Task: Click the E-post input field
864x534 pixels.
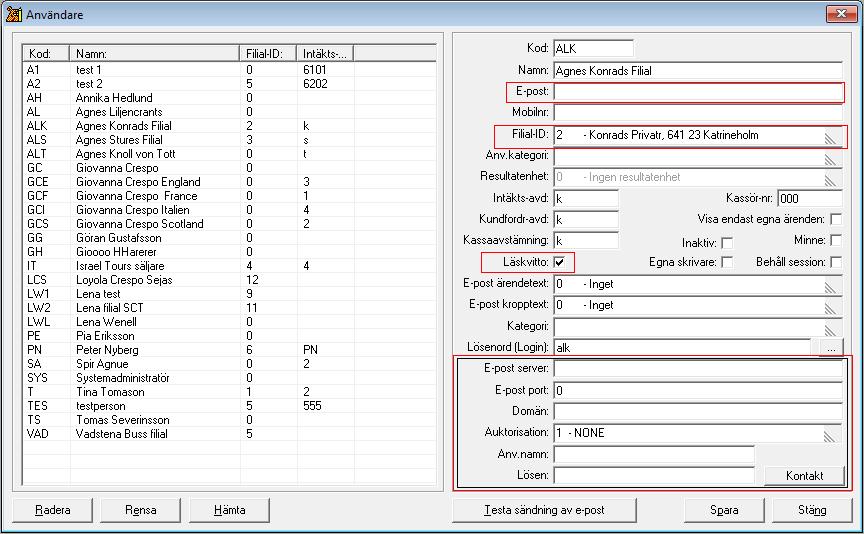Action: click(698, 91)
